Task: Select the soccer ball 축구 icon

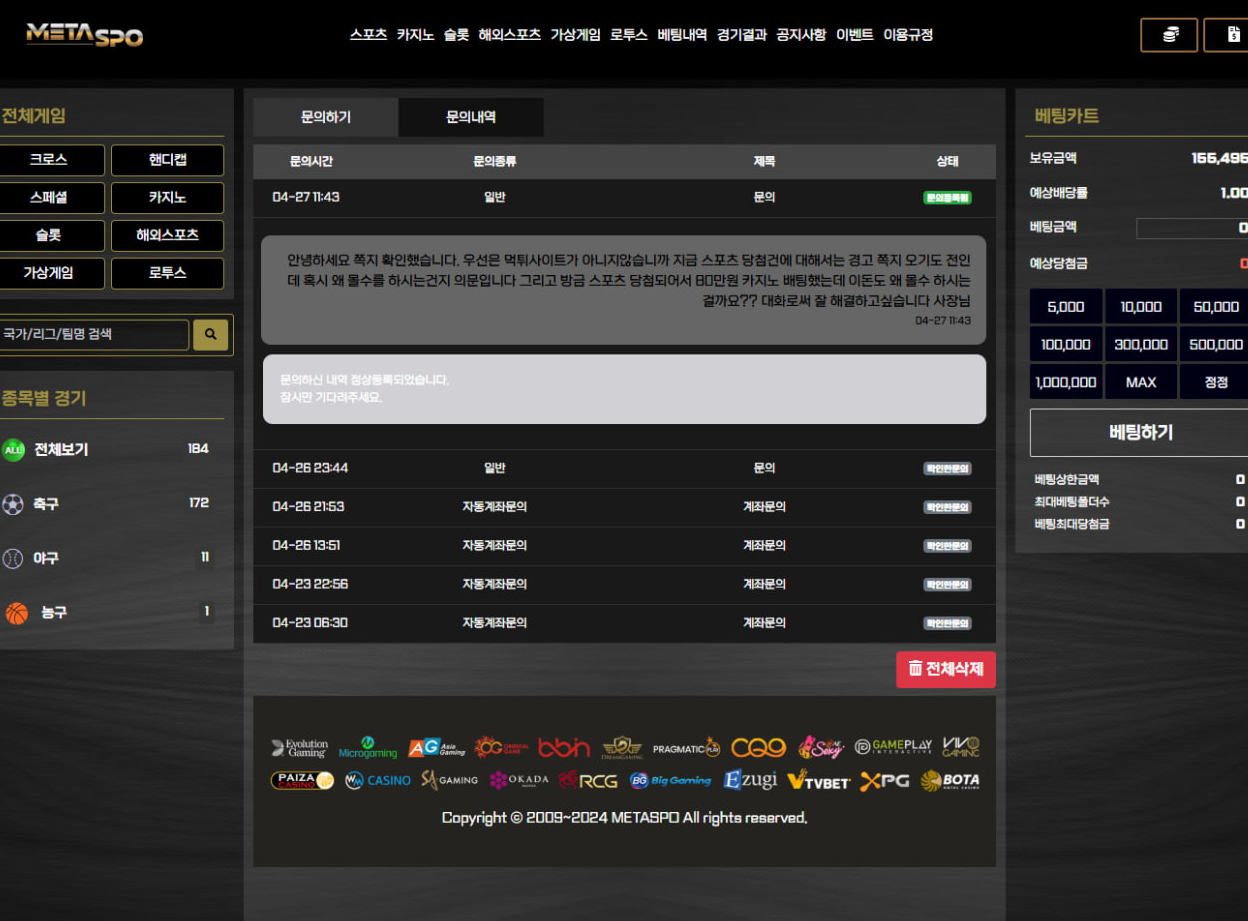Action: 13,504
